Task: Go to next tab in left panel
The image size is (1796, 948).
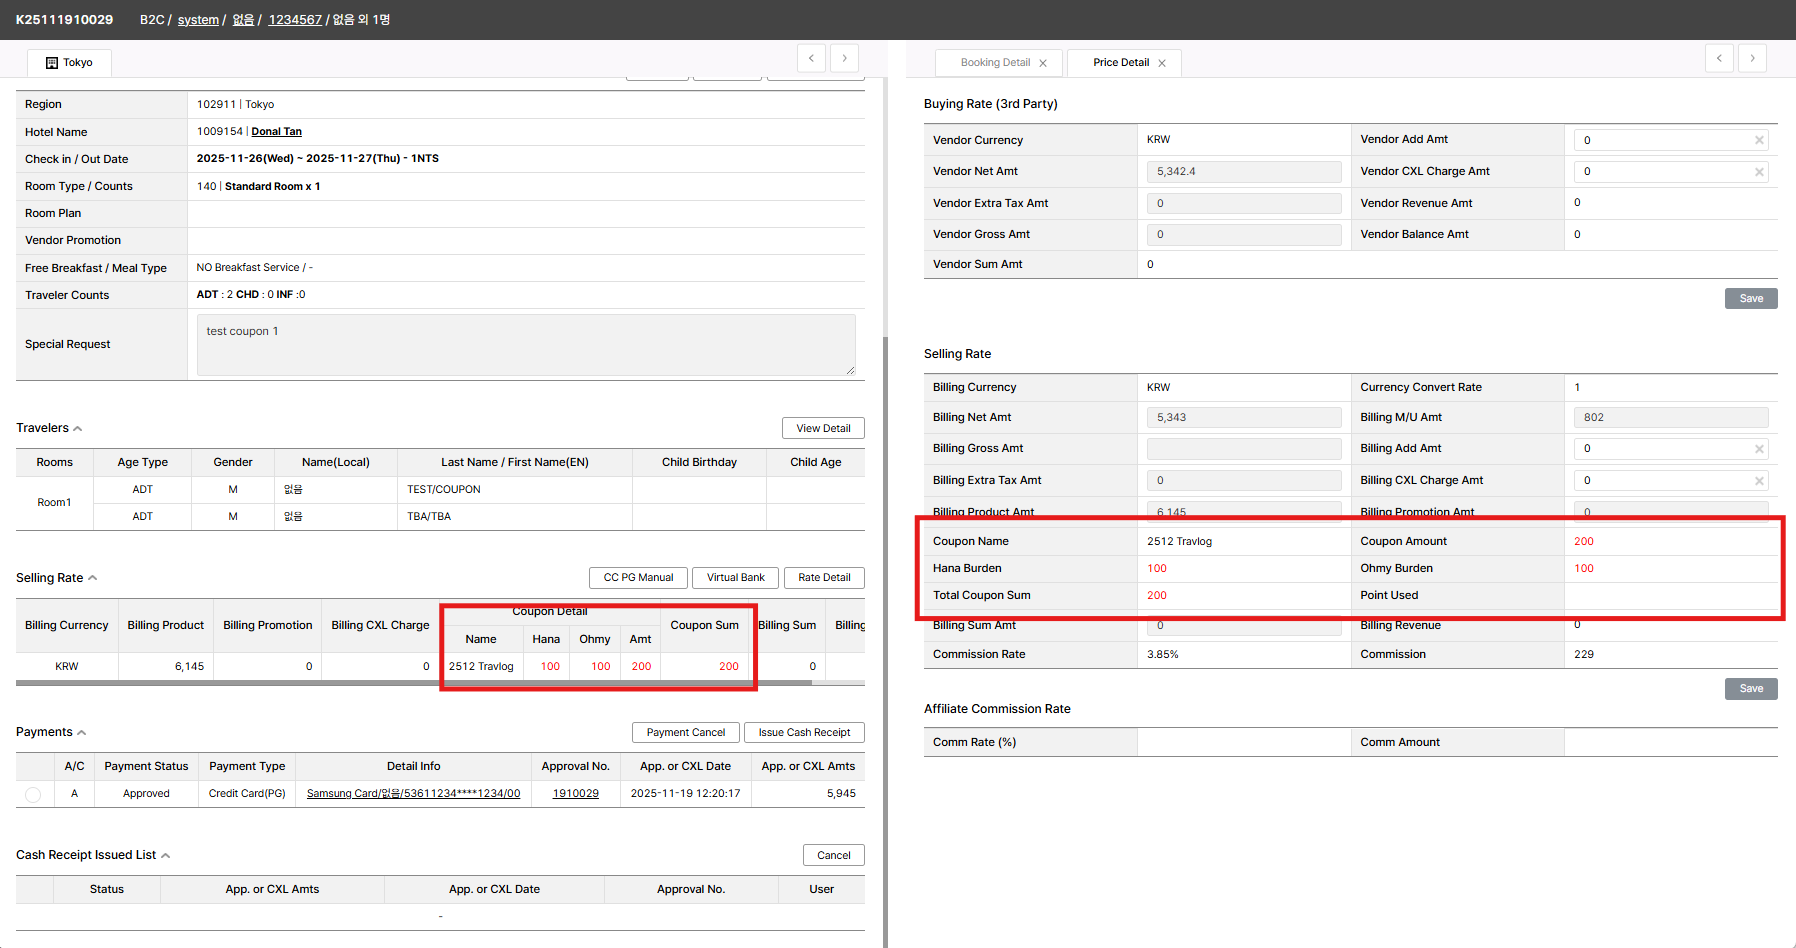Action: coord(845,58)
